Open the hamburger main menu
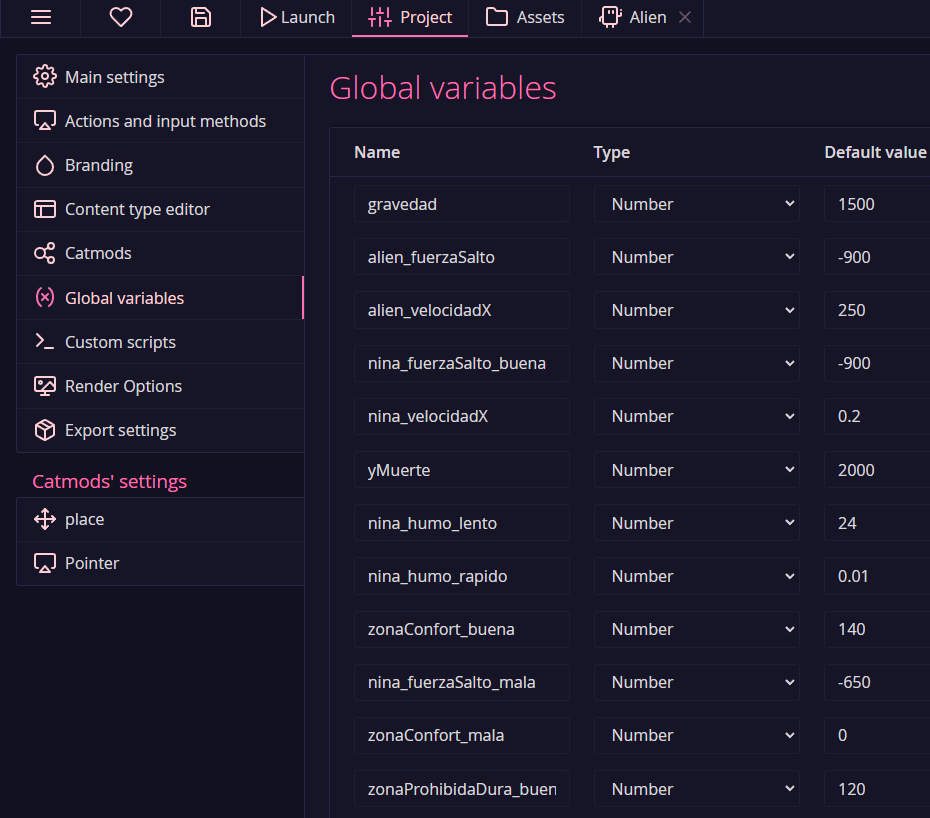Image resolution: width=930 pixels, height=818 pixels. click(41, 17)
